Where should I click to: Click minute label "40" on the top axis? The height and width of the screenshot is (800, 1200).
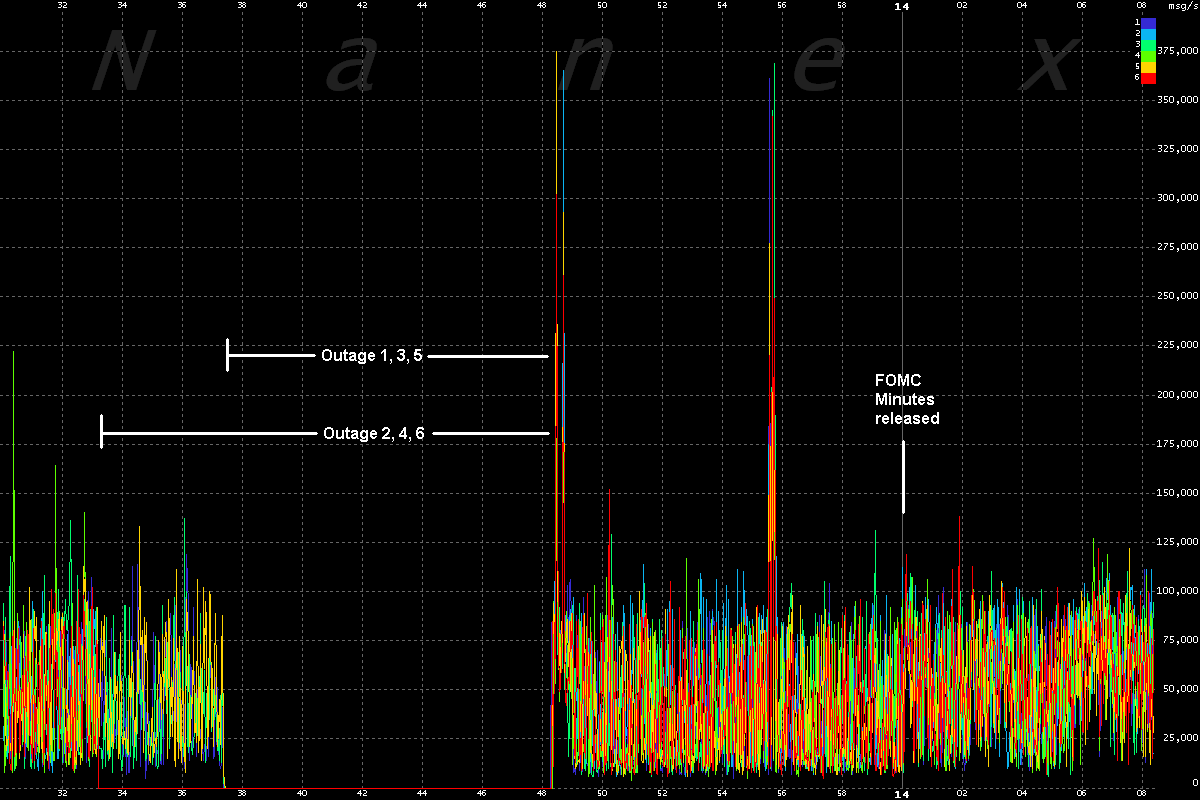(302, 6)
